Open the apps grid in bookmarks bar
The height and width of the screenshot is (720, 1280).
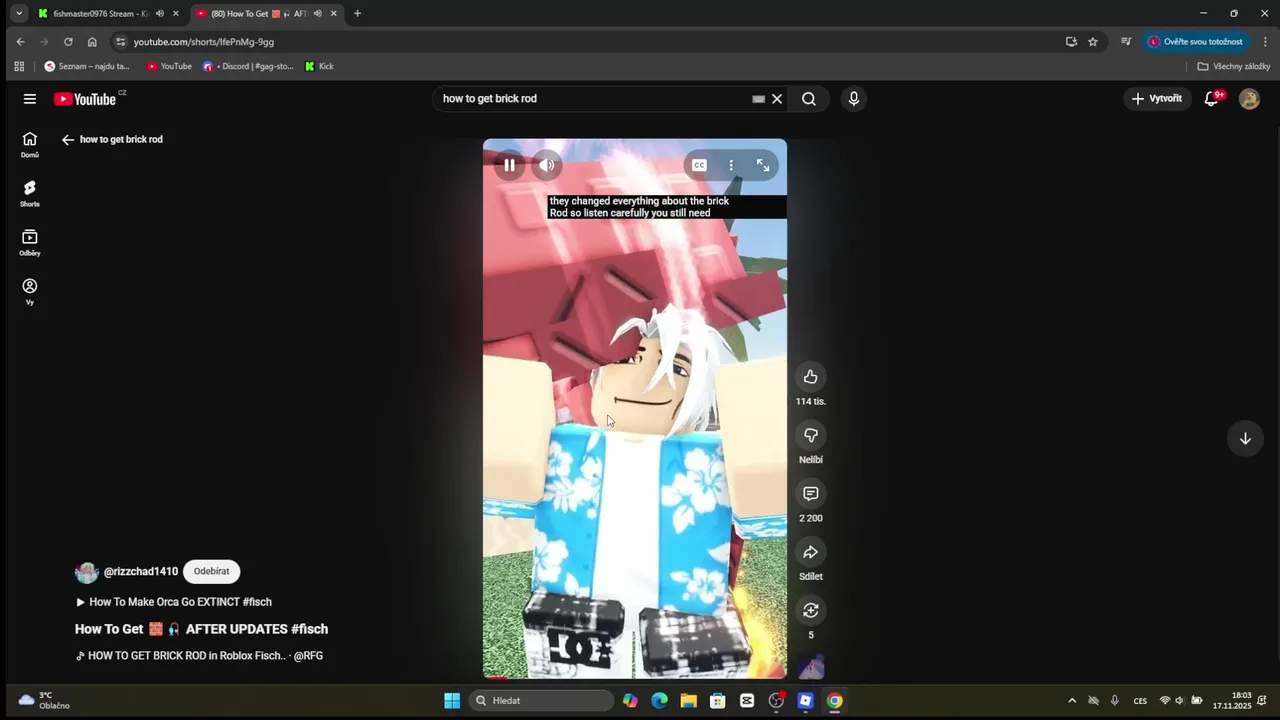coord(19,67)
